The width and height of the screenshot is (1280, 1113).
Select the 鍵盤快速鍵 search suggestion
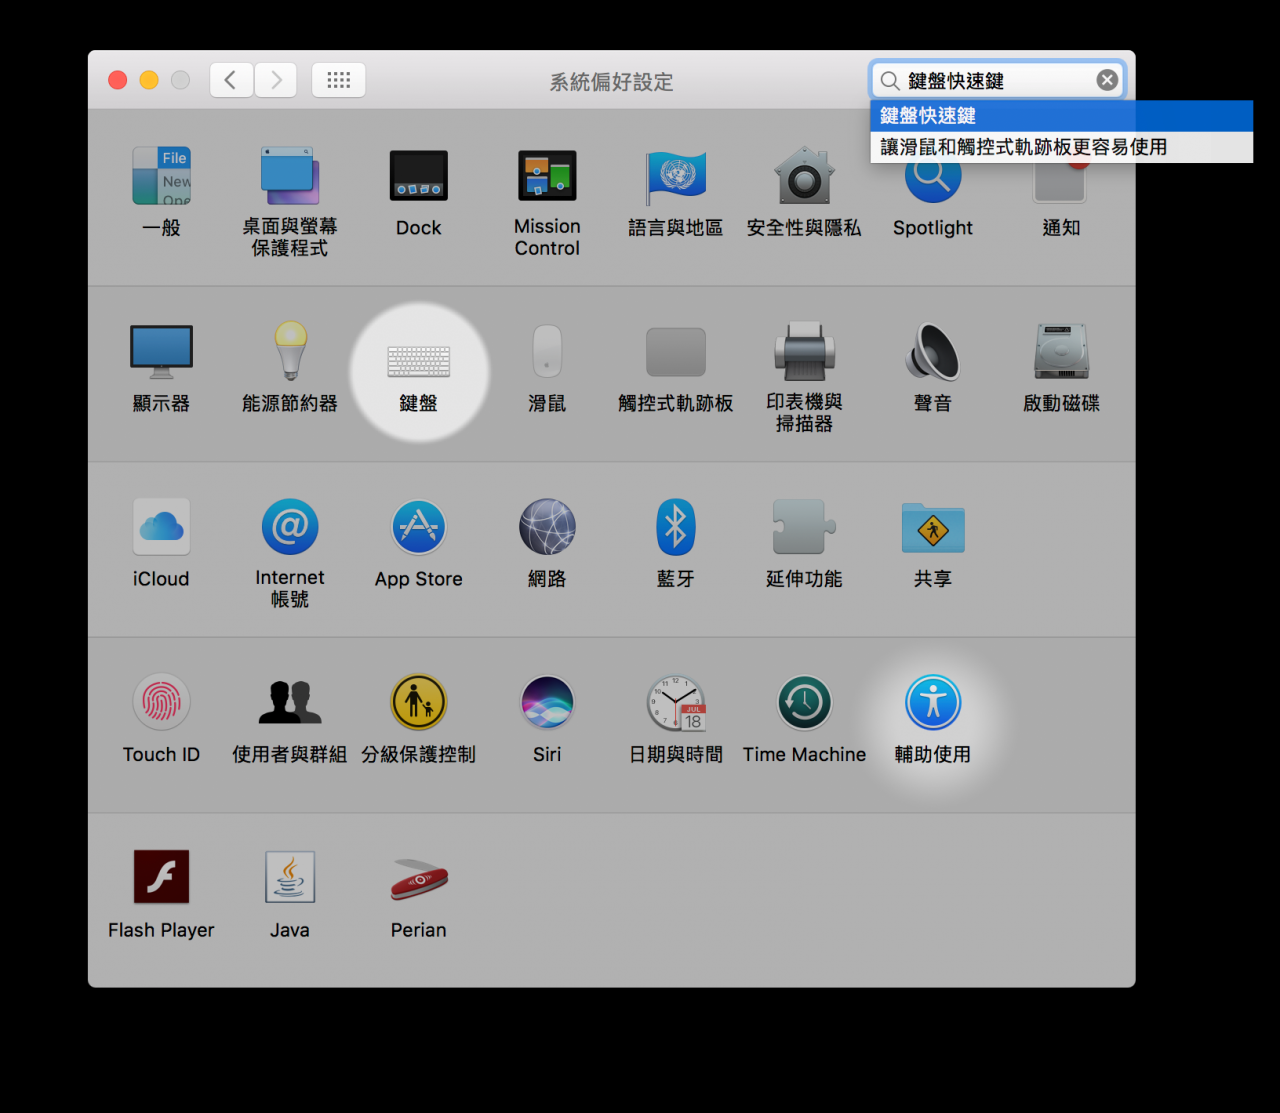[1062, 115]
